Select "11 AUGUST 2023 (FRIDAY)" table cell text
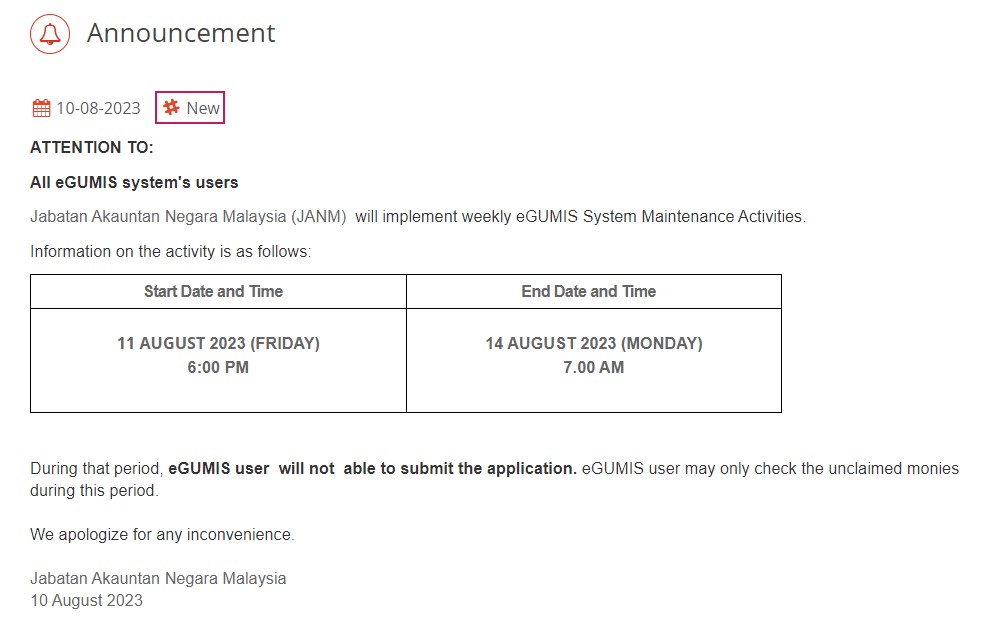Viewport: 987px width, 618px height. pos(218,344)
